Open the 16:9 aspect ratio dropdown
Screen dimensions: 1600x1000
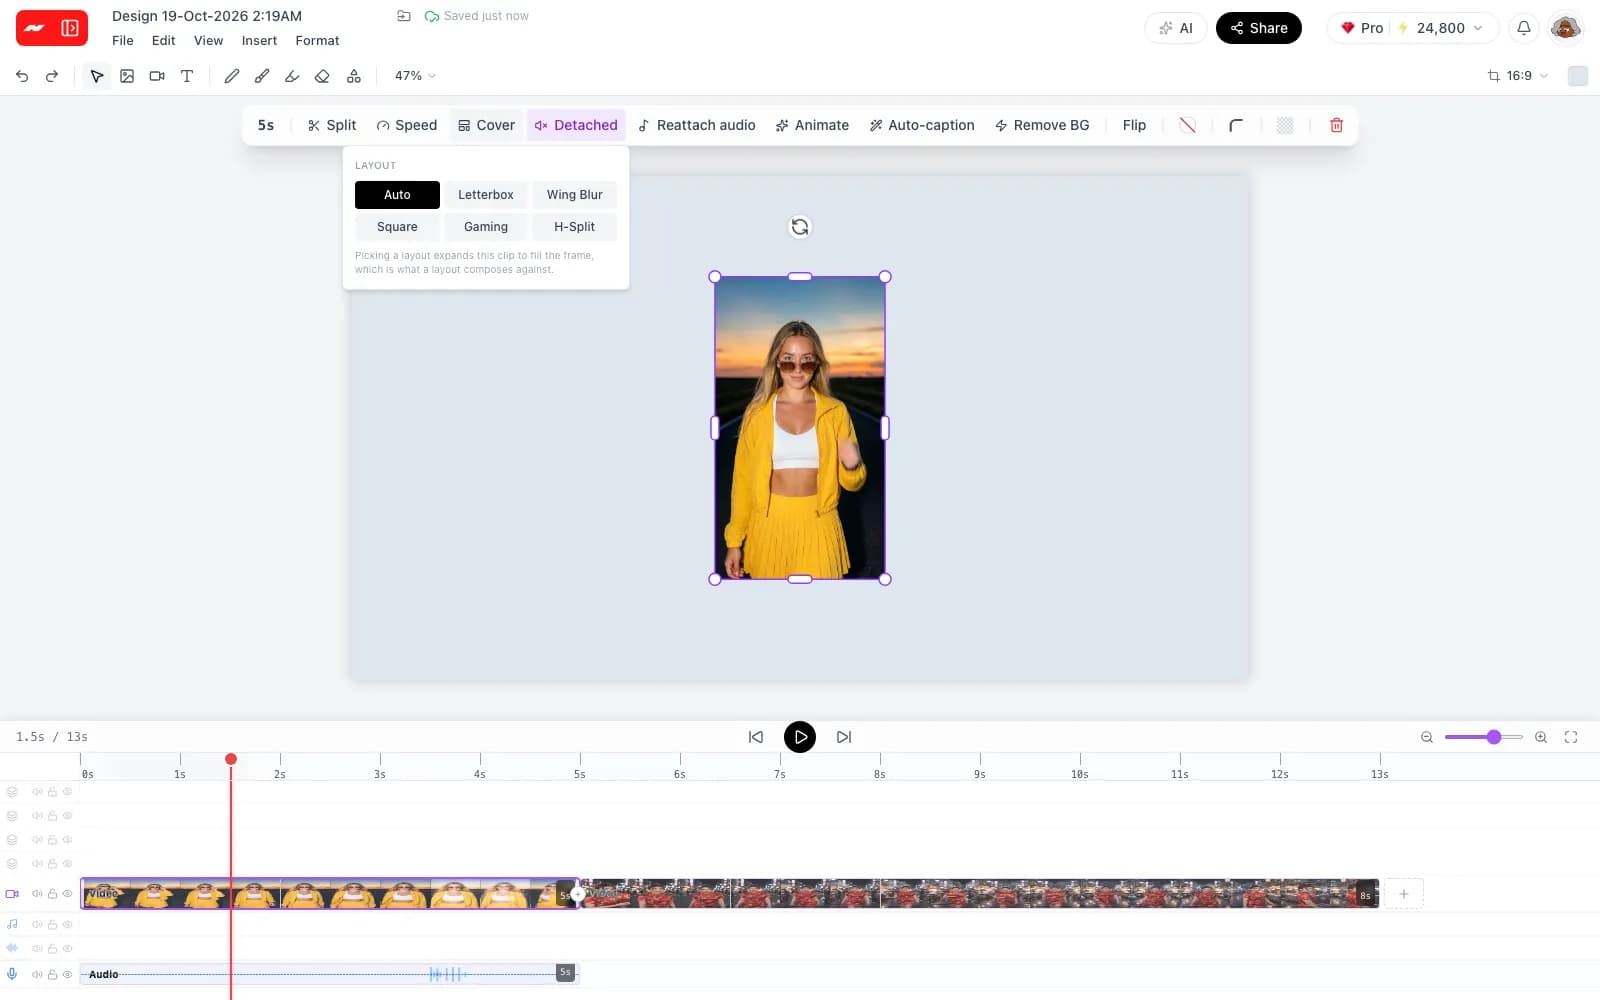pos(1518,76)
